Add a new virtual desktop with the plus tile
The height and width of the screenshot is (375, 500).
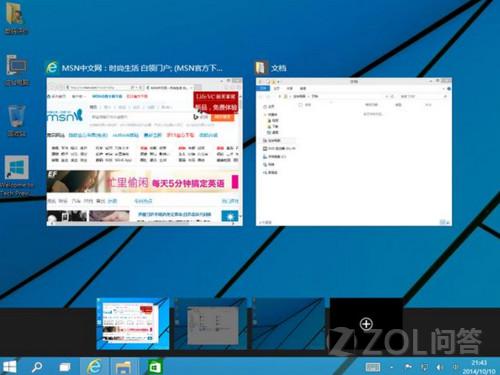366,324
